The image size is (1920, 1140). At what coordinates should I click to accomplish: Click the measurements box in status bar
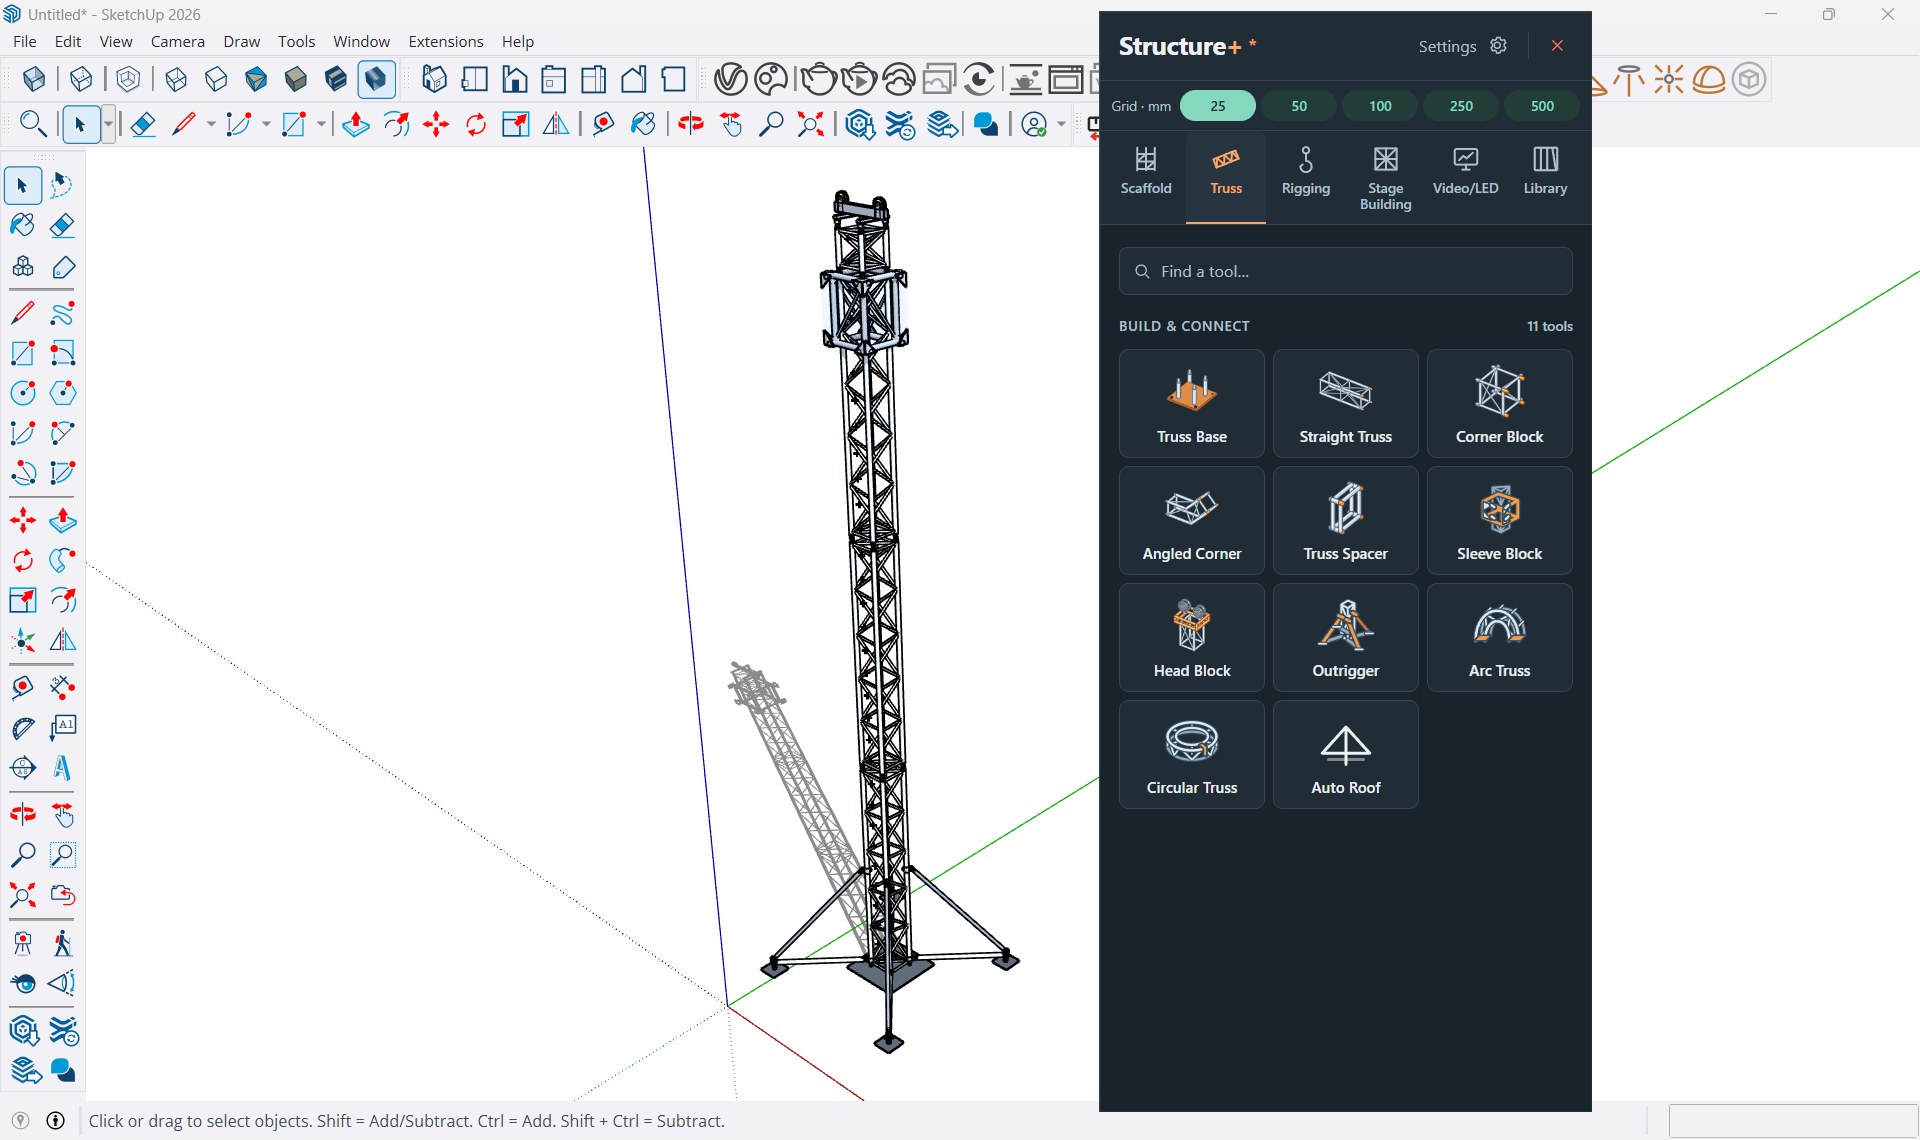1793,1121
